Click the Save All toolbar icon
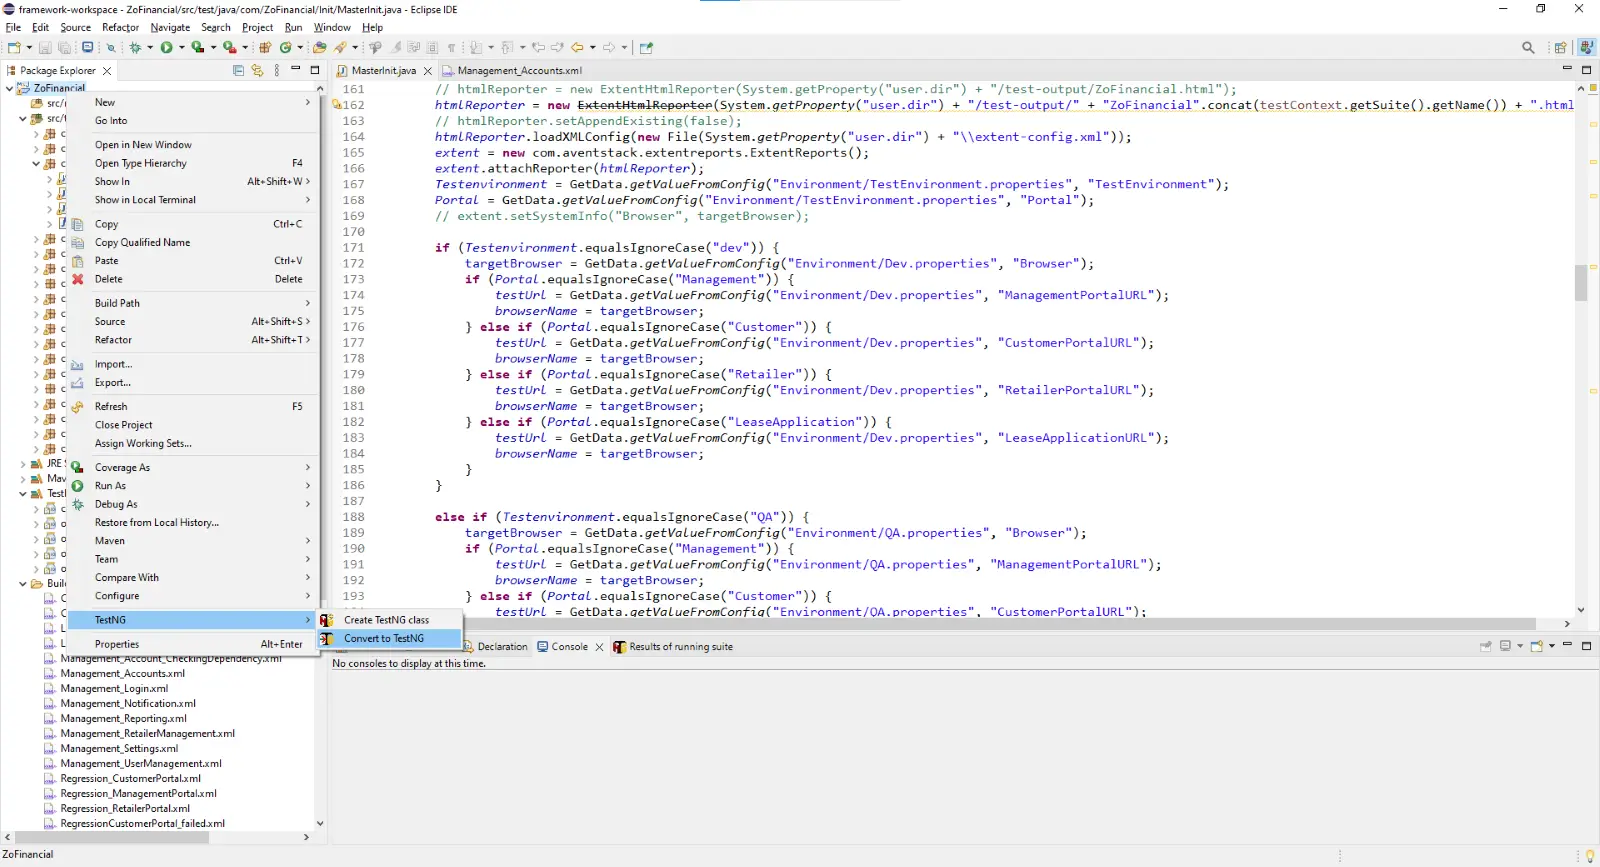This screenshot has width=1600, height=867. (x=64, y=47)
